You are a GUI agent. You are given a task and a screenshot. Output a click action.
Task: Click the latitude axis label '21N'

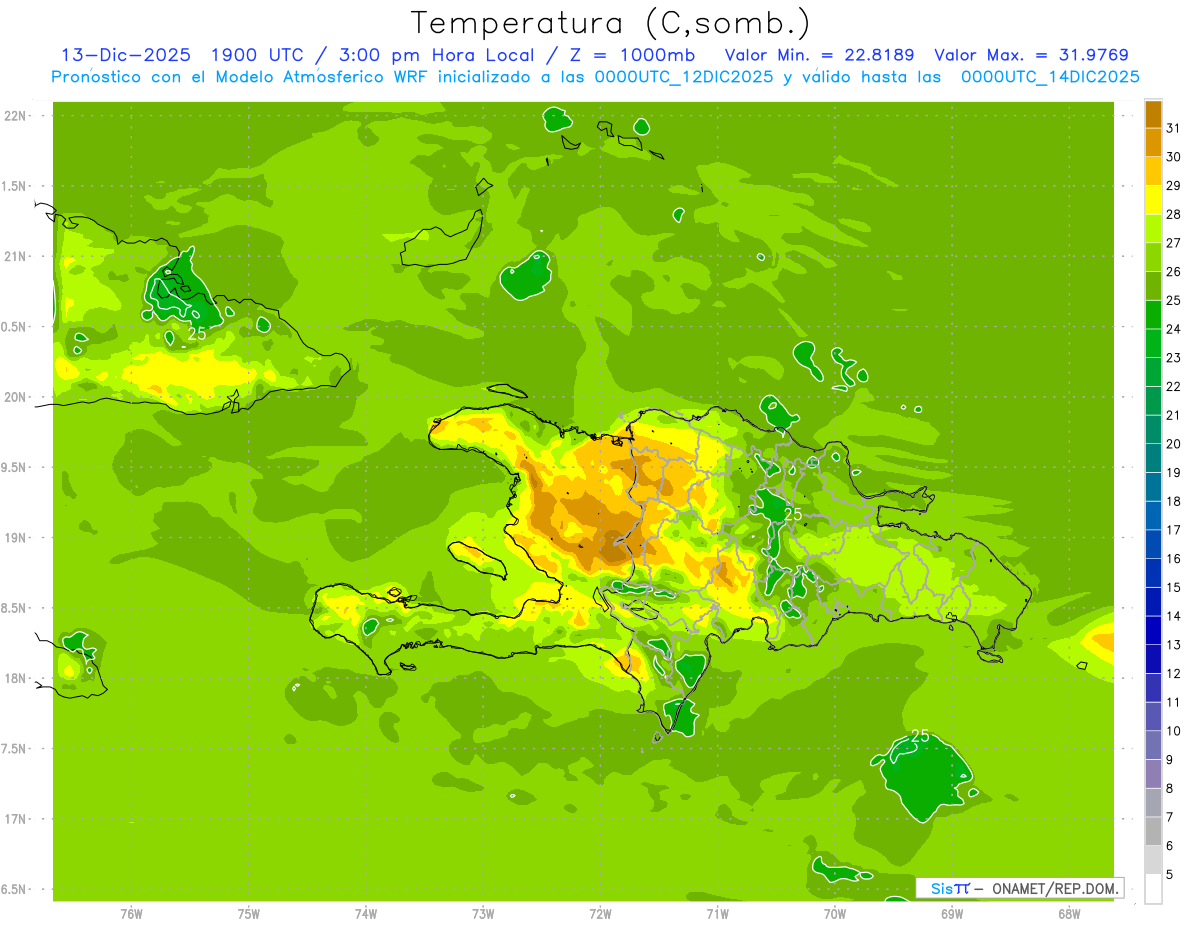pyautogui.click(x=15, y=257)
